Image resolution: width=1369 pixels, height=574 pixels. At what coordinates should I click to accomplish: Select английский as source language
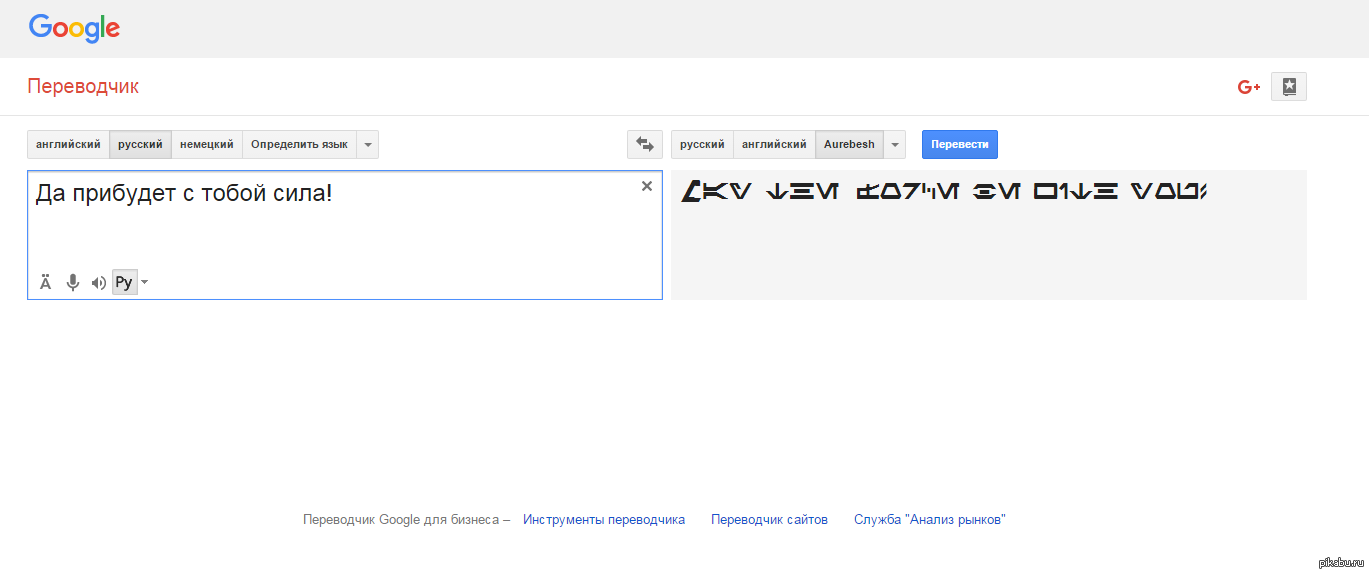click(68, 145)
